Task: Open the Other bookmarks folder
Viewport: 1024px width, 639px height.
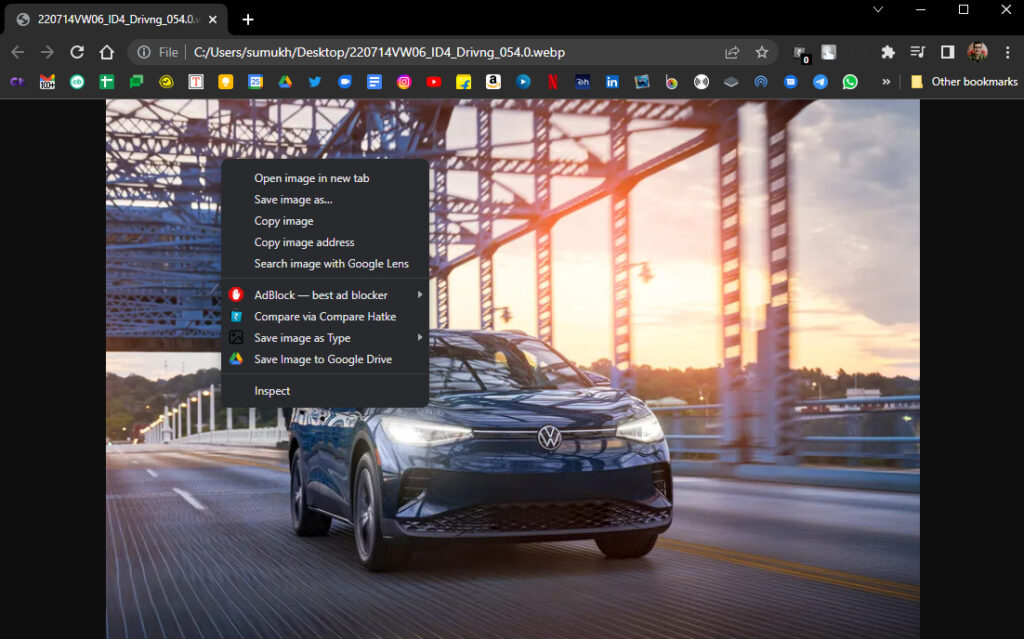Action: pos(965,82)
